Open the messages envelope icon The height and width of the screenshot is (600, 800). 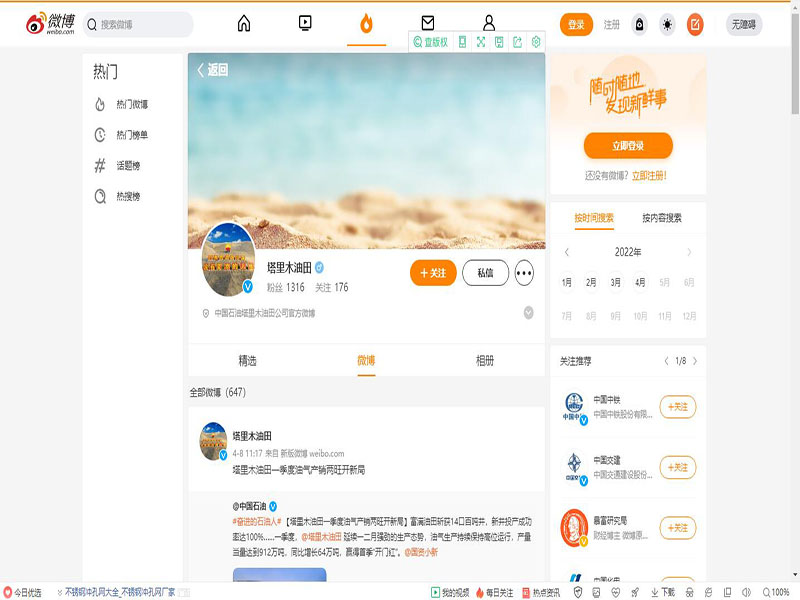(428, 23)
